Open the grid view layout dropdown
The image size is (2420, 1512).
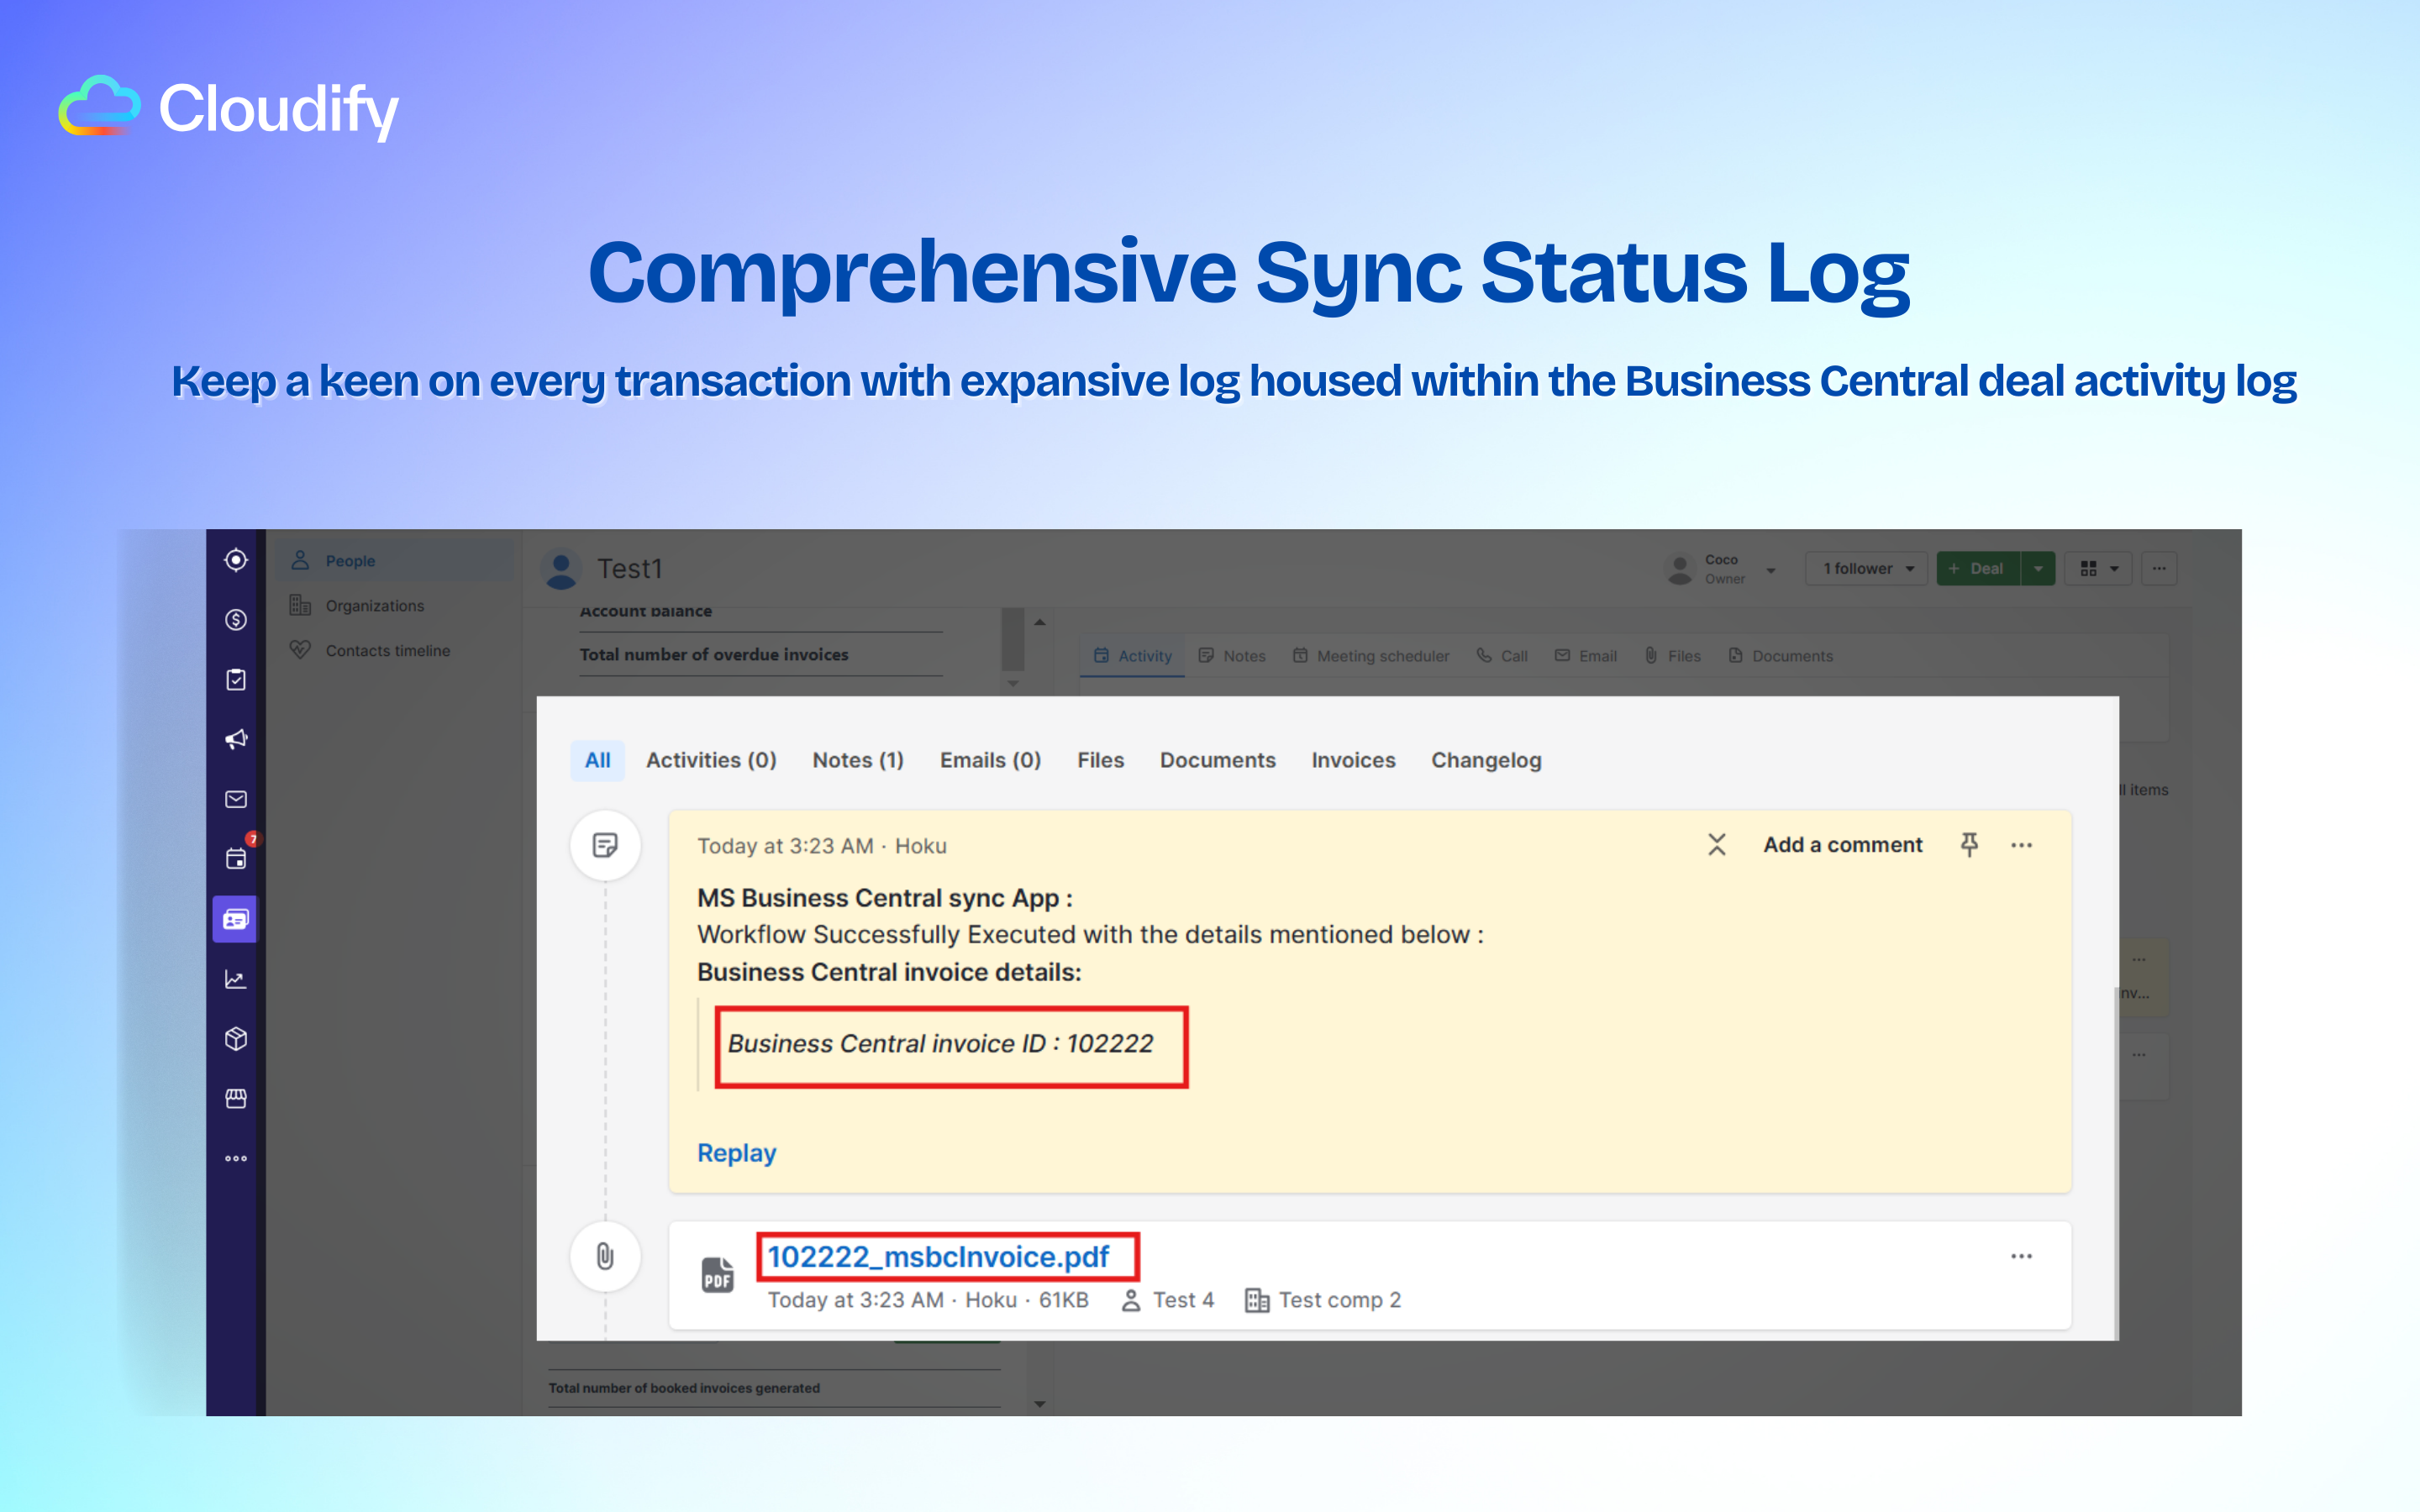point(2099,568)
